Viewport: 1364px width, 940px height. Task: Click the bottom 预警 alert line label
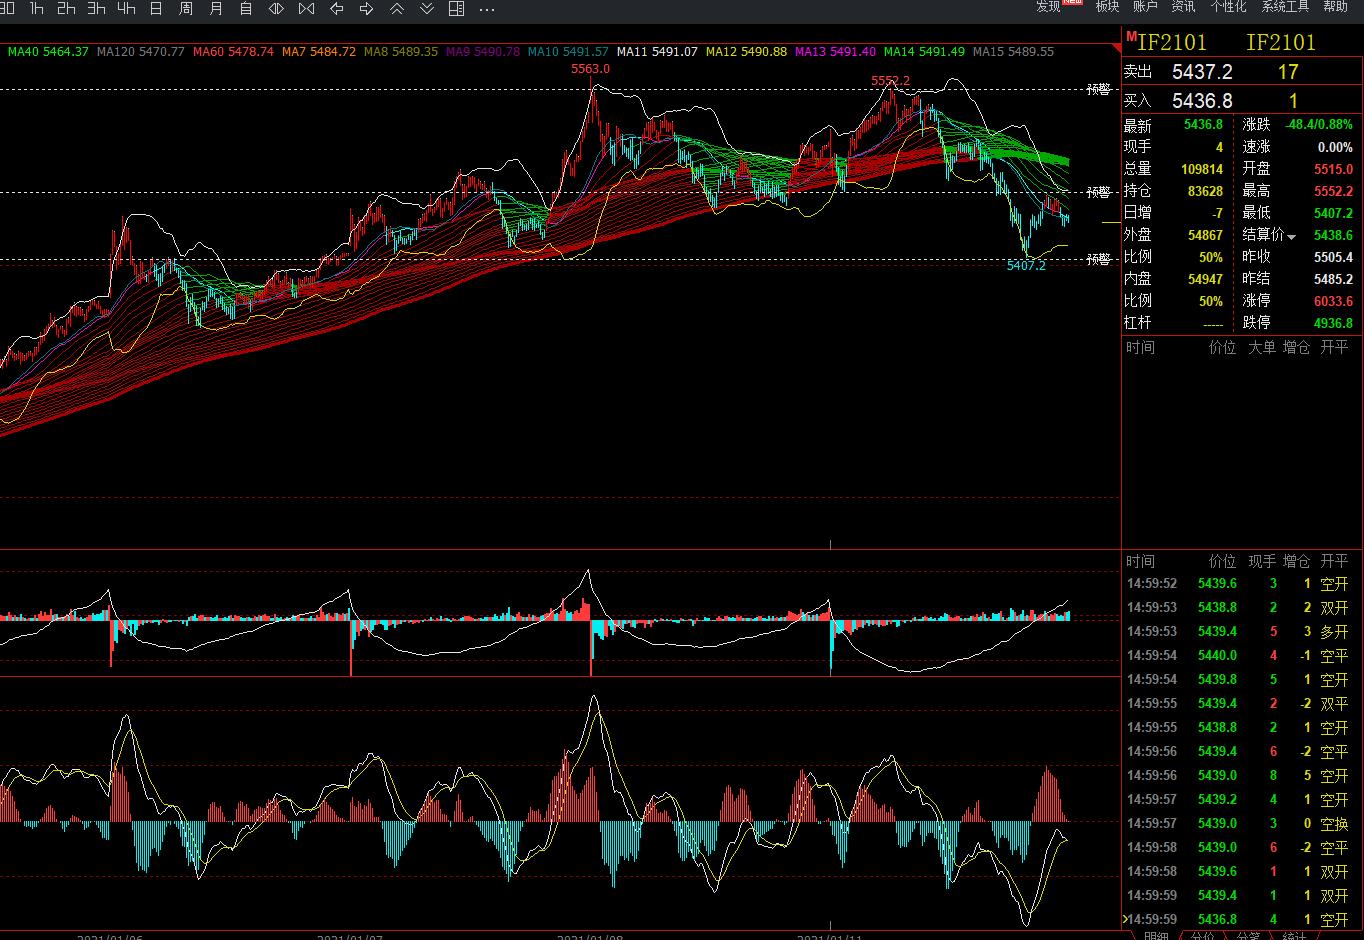click(1099, 259)
